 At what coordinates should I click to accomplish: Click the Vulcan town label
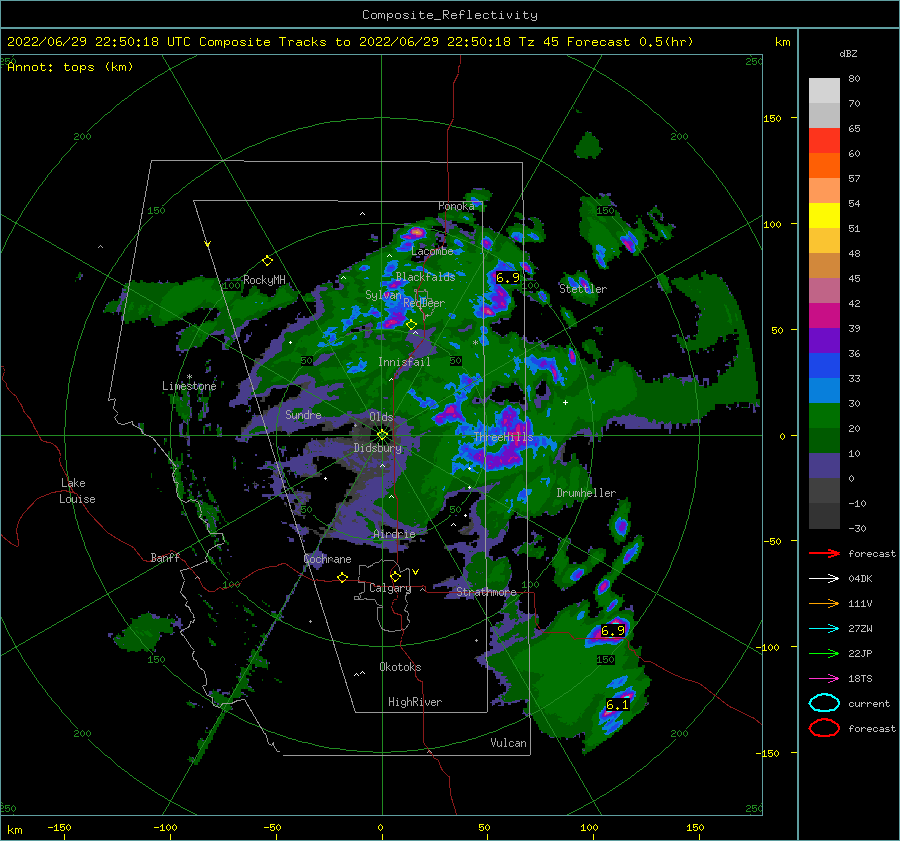508,743
